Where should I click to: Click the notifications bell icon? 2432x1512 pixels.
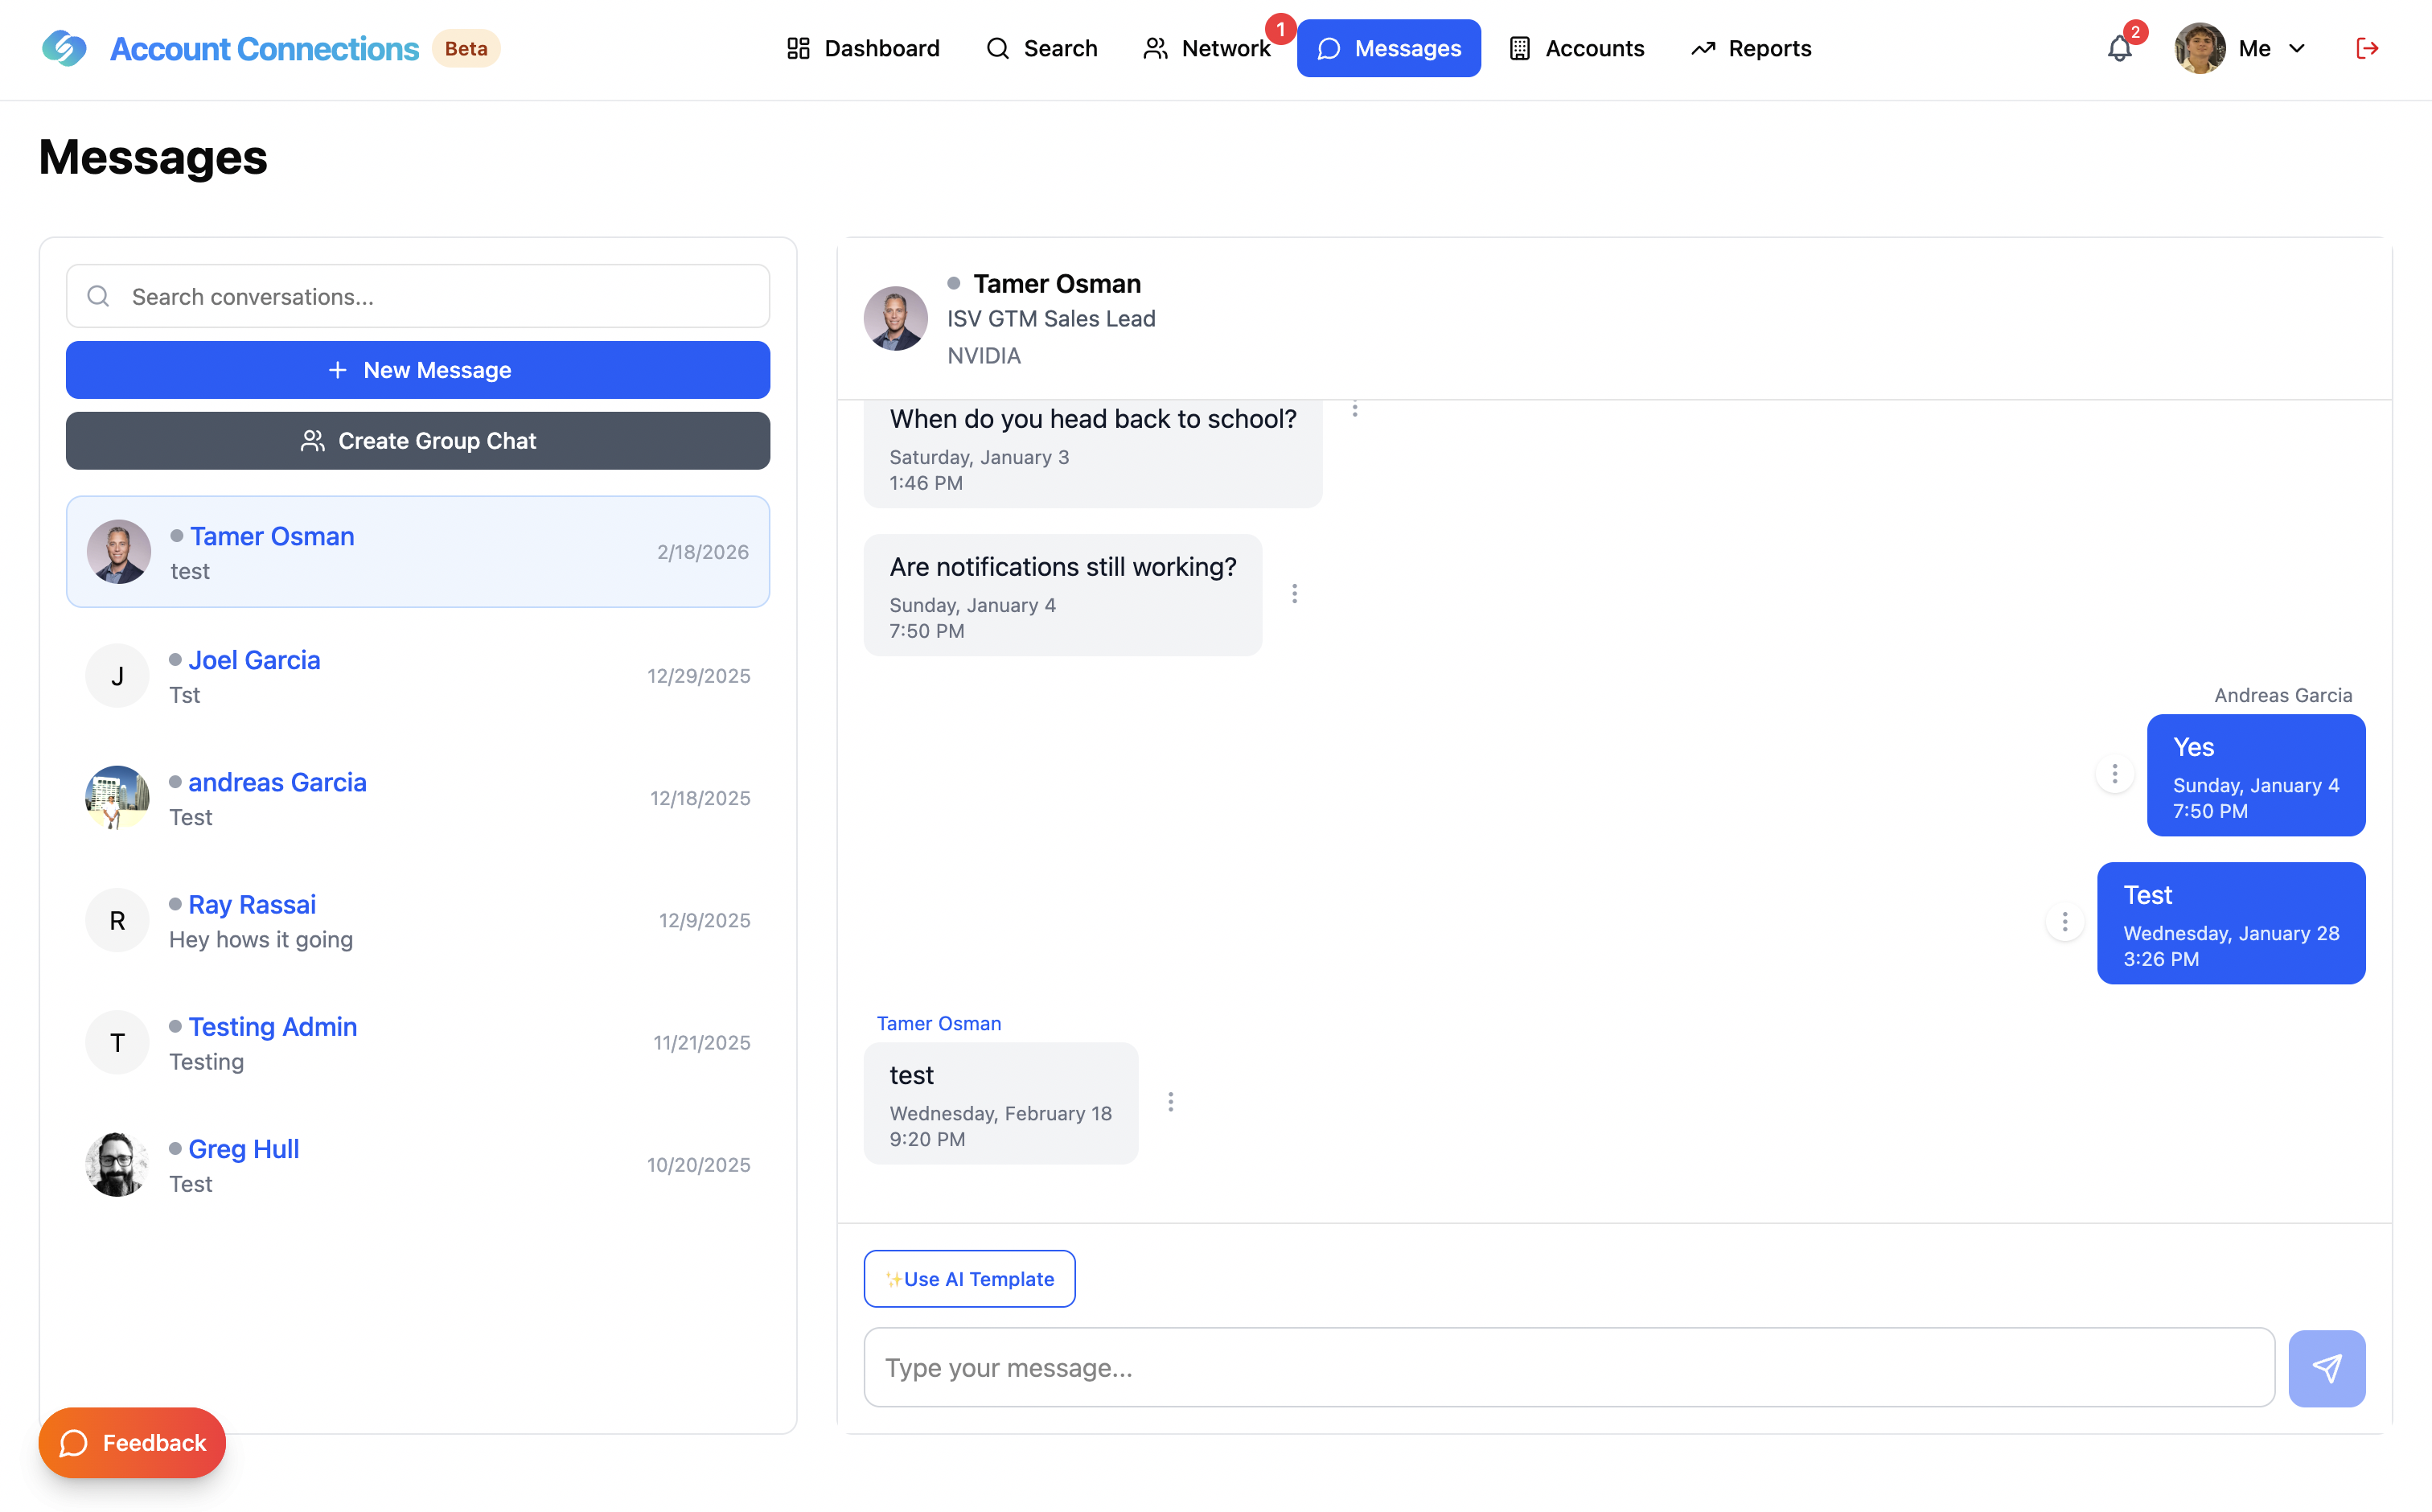click(2119, 48)
